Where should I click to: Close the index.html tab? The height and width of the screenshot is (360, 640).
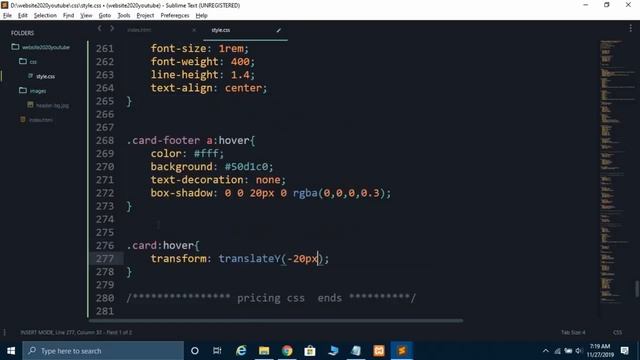(194, 30)
